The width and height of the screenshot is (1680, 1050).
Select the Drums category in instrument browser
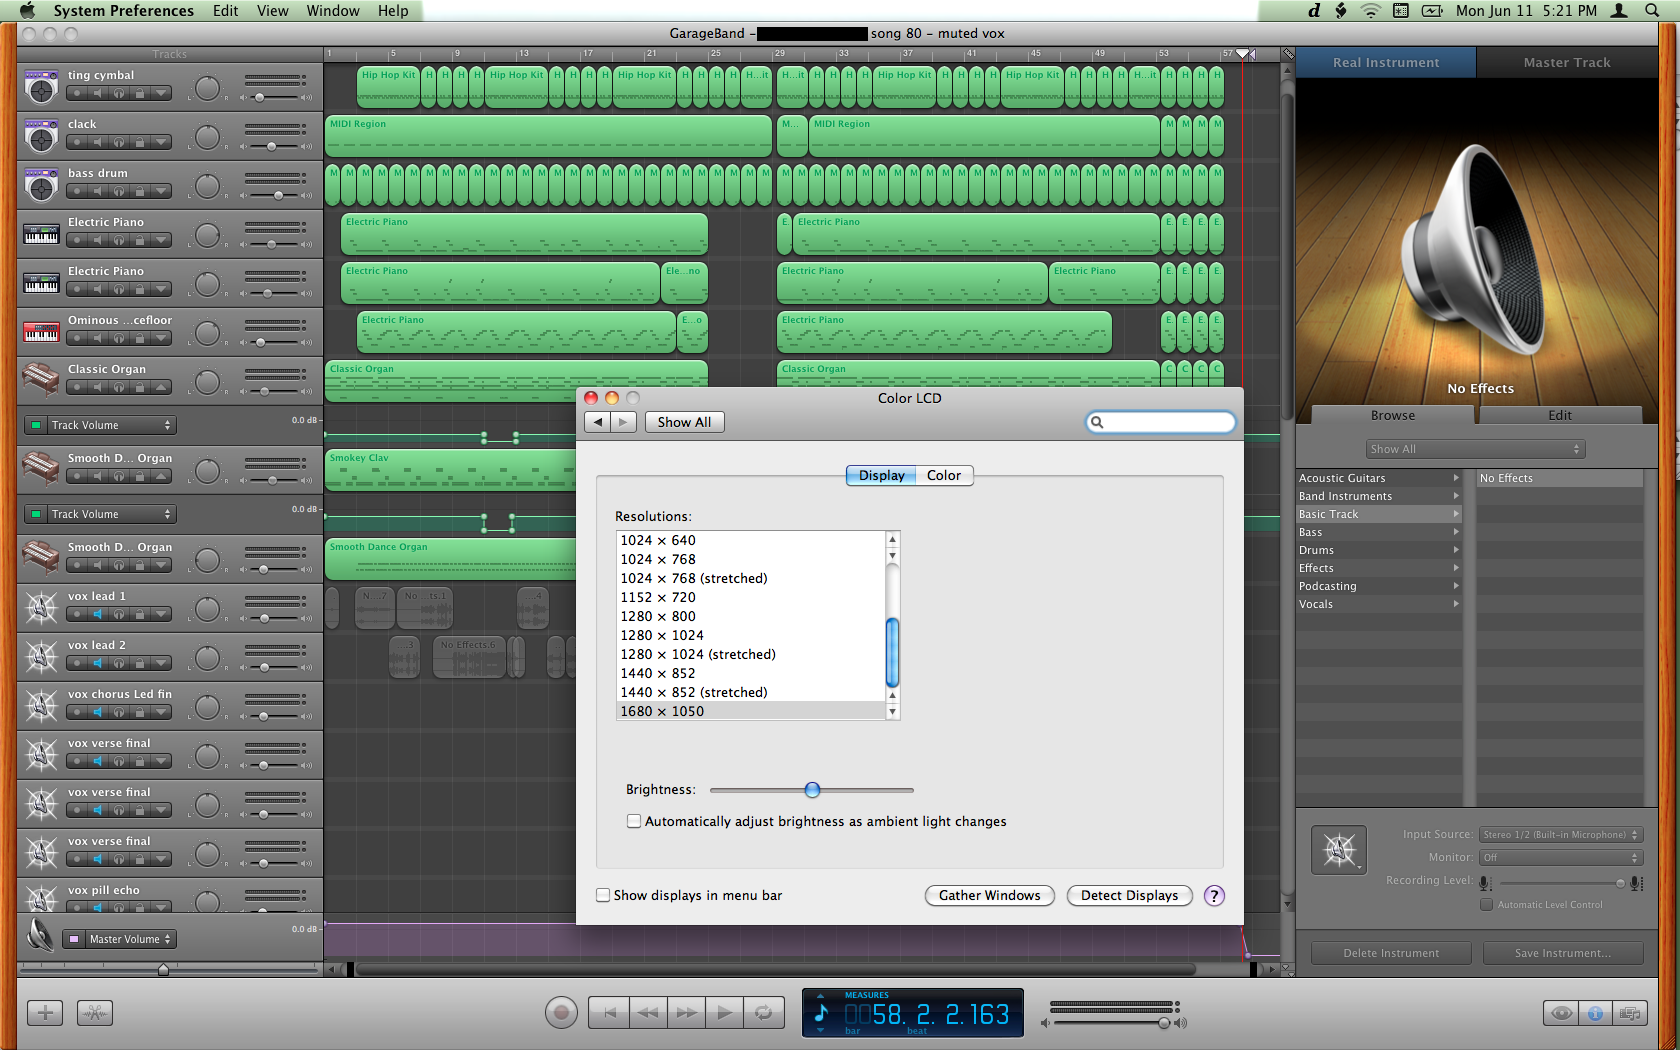[1379, 550]
